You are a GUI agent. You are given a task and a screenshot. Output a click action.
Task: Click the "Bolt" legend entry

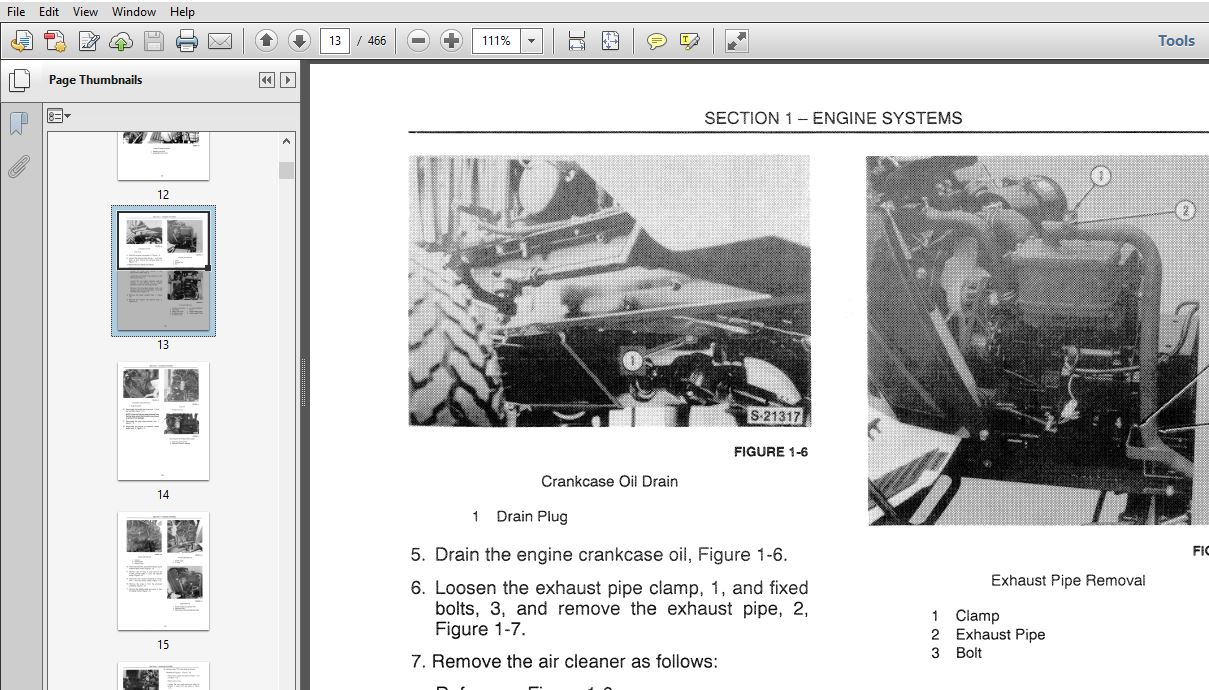tap(968, 653)
